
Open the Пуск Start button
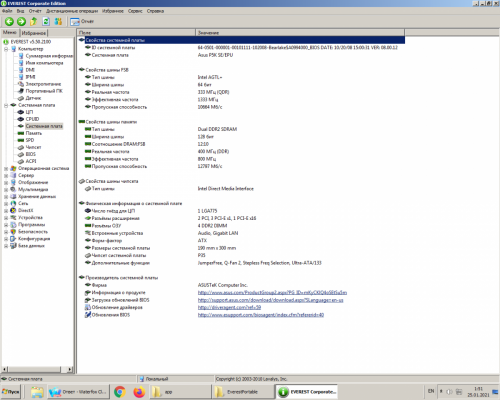[x=11, y=392]
